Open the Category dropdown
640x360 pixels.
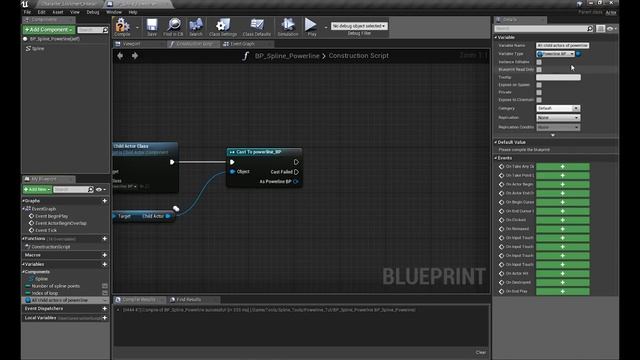click(558, 108)
